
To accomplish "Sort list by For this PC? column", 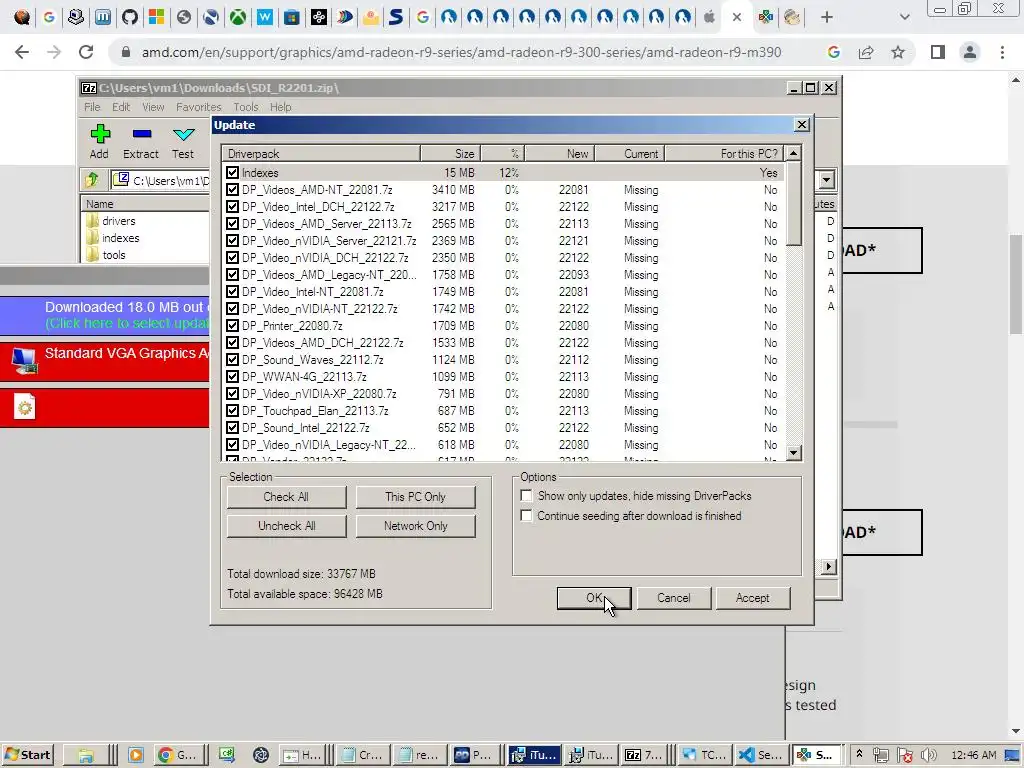I will (724, 153).
